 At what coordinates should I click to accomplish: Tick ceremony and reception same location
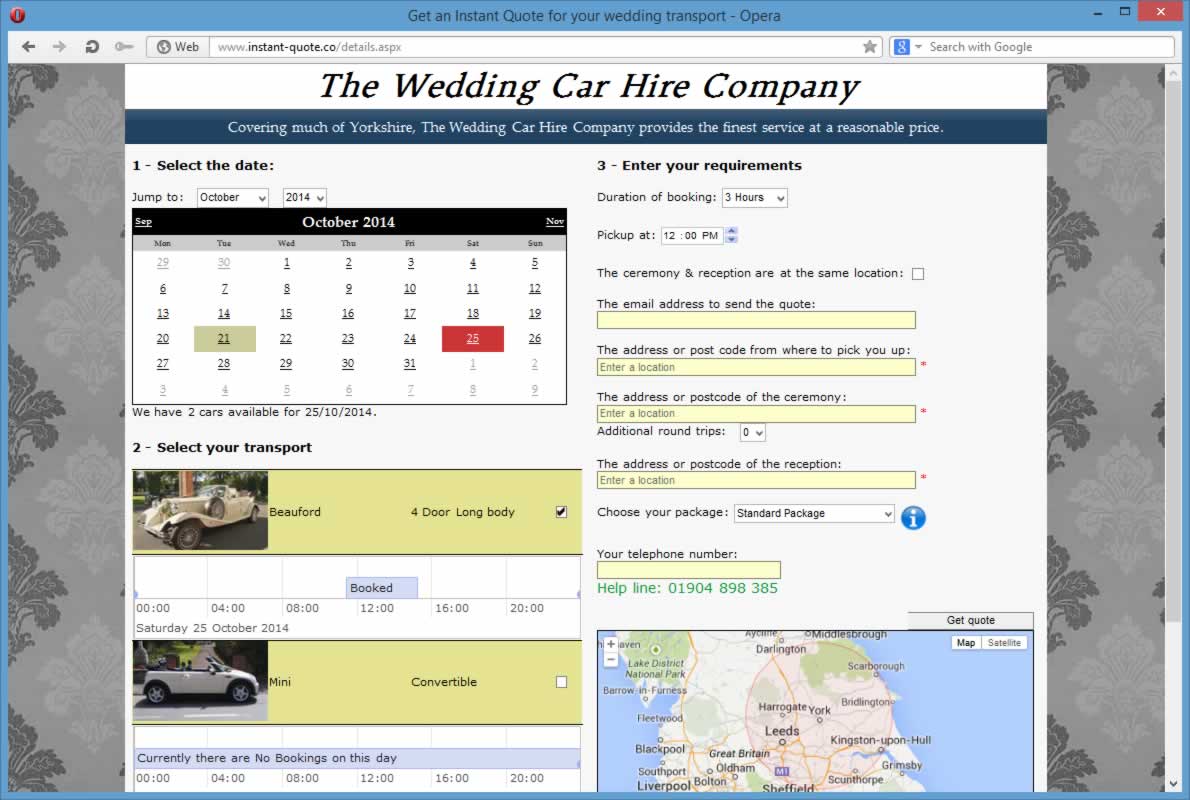918,274
